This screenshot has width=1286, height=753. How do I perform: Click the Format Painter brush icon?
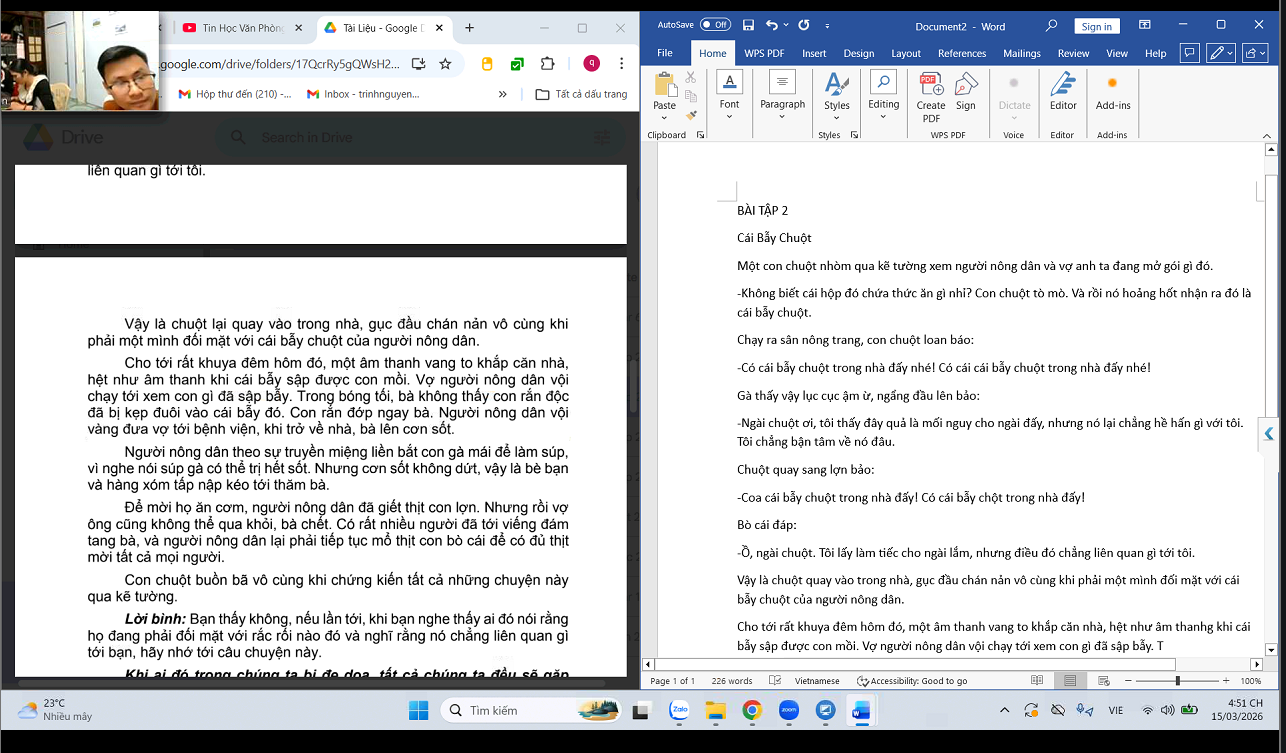[x=691, y=115]
